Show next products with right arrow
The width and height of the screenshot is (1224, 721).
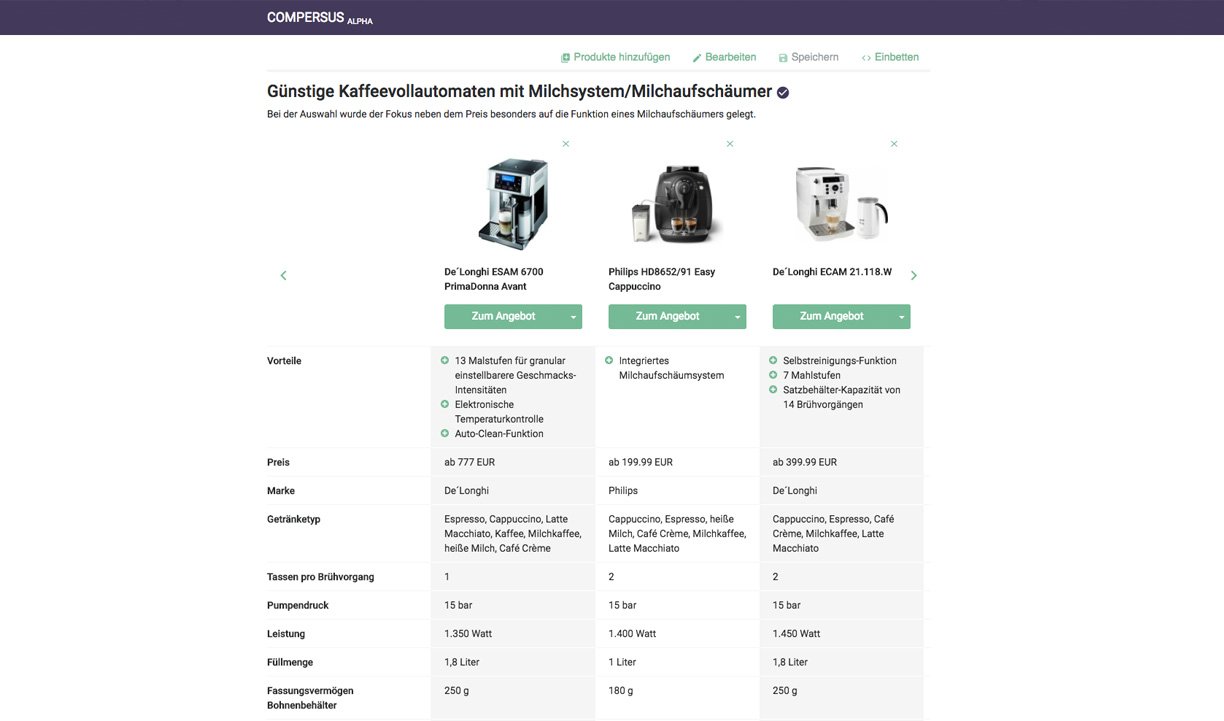coord(914,275)
